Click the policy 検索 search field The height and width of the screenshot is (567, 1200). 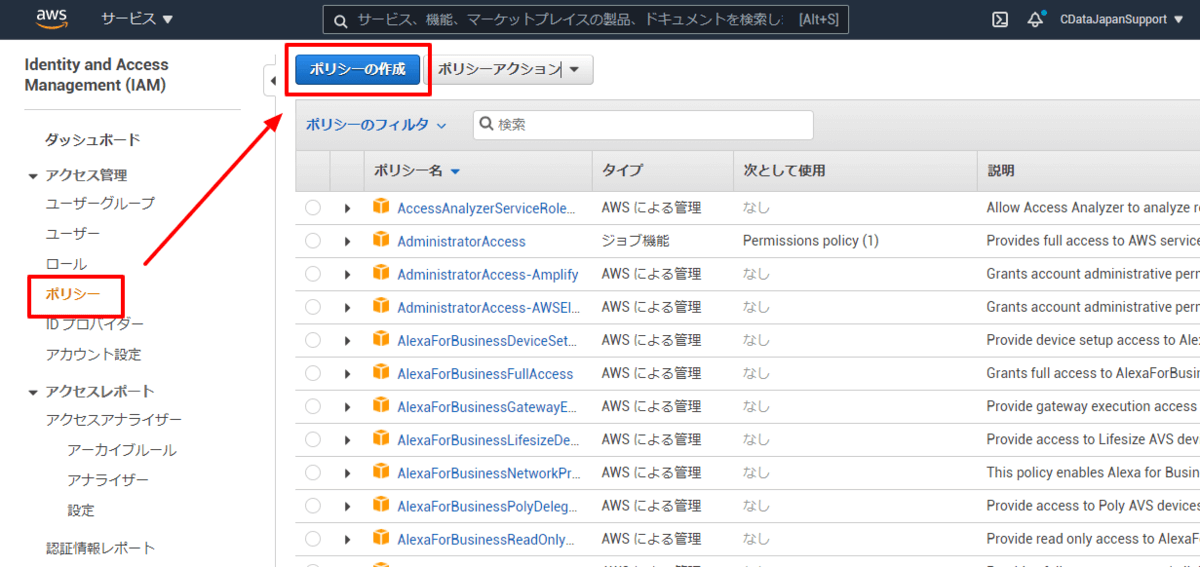[x=643, y=125]
